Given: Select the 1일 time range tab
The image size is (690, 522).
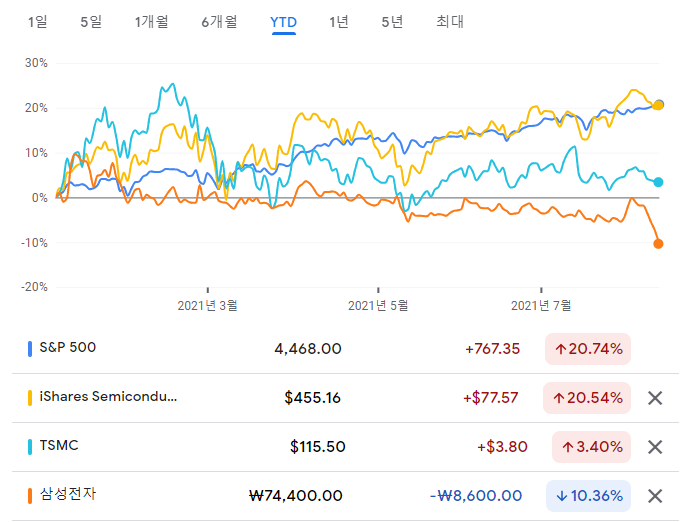Looking at the screenshot, I should click(37, 22).
